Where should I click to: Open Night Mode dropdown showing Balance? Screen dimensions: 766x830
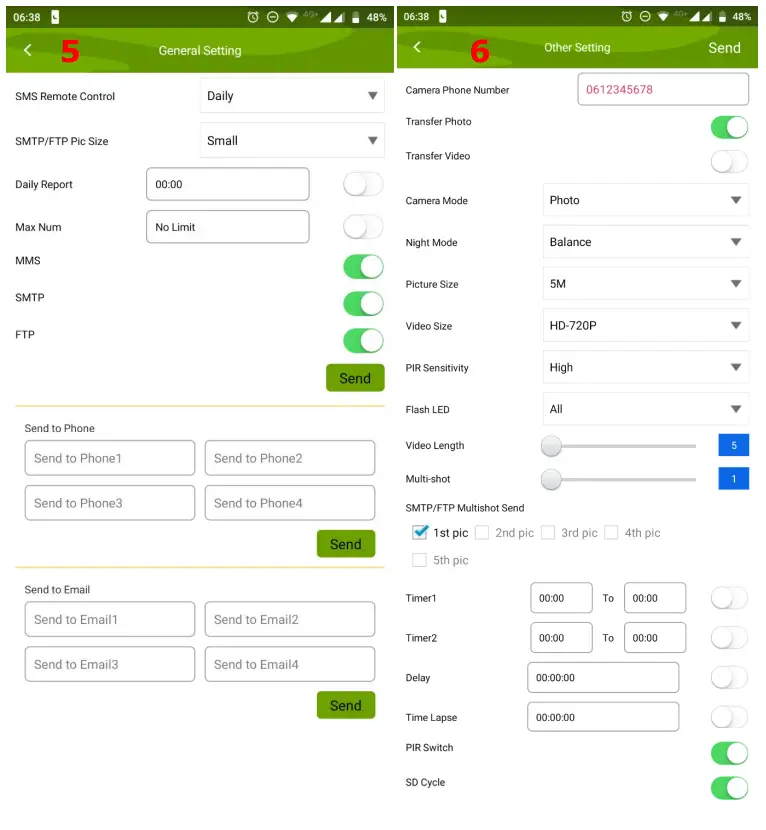tap(646, 242)
